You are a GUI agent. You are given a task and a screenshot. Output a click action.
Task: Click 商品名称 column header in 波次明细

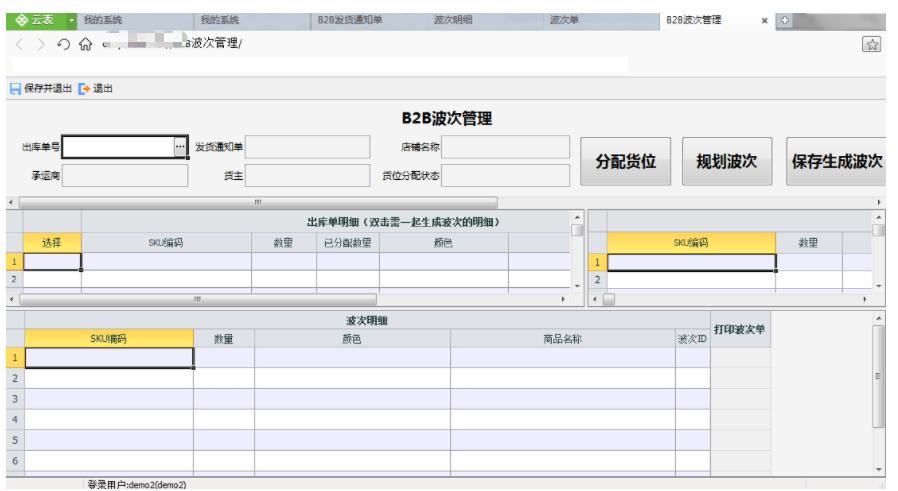[562, 339]
